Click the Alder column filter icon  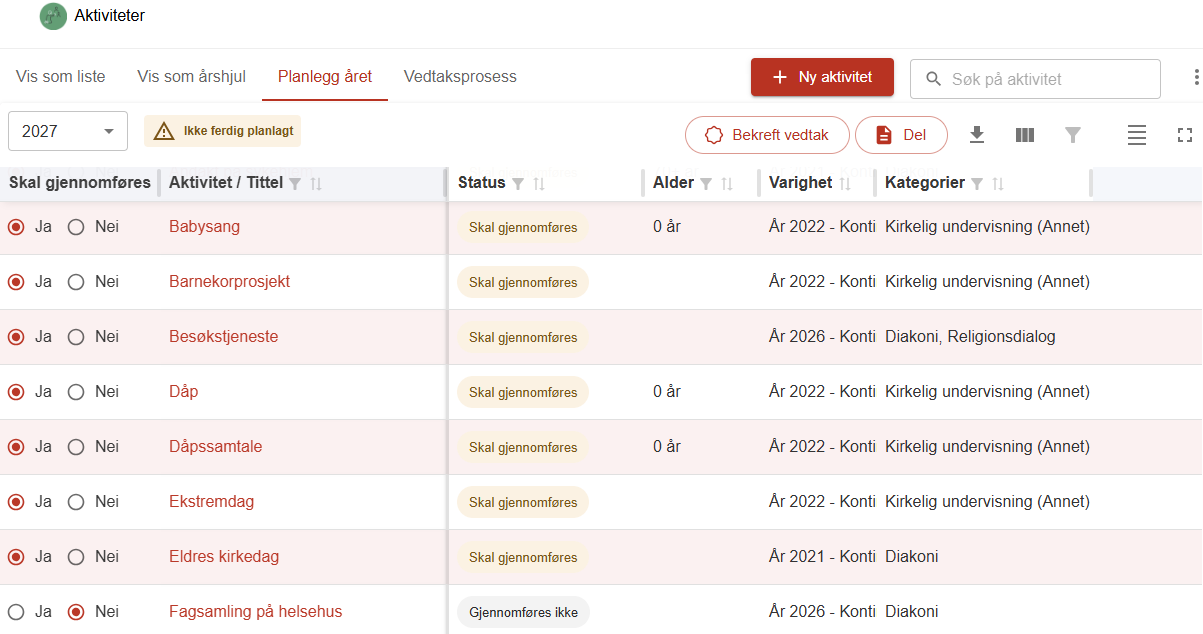pyautogui.click(x=706, y=183)
